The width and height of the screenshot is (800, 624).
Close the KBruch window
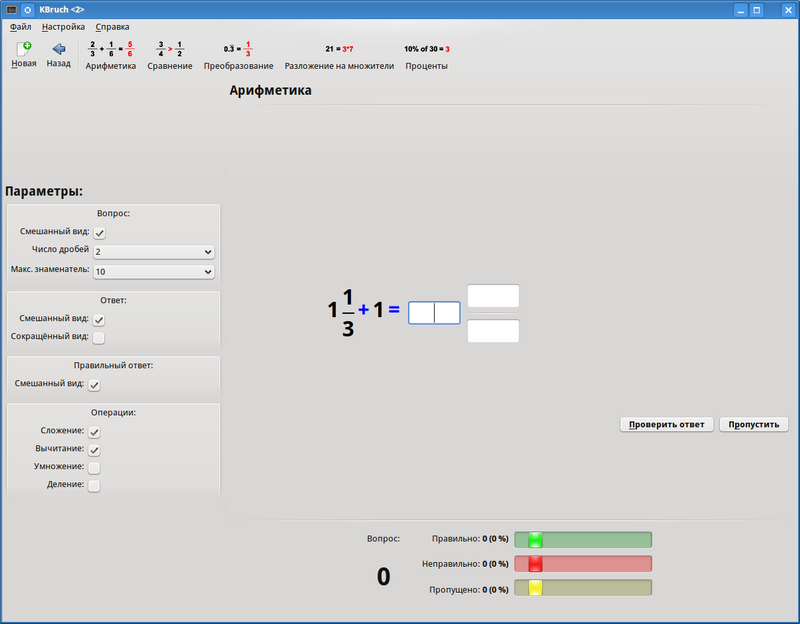click(788, 10)
